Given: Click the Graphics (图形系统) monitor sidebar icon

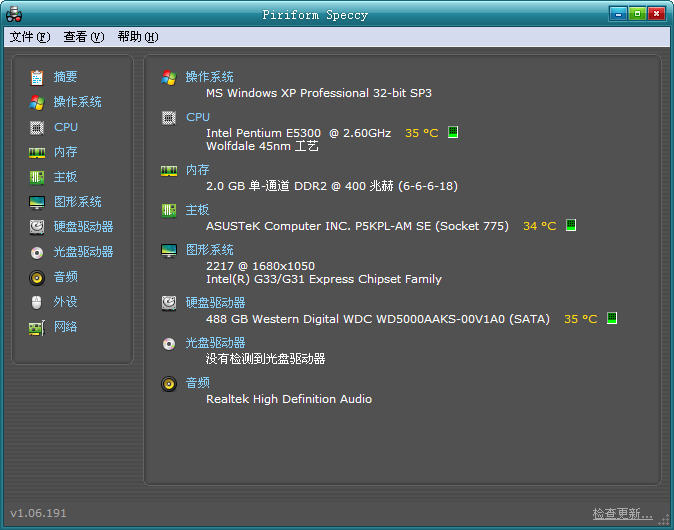Looking at the screenshot, I should (37, 202).
